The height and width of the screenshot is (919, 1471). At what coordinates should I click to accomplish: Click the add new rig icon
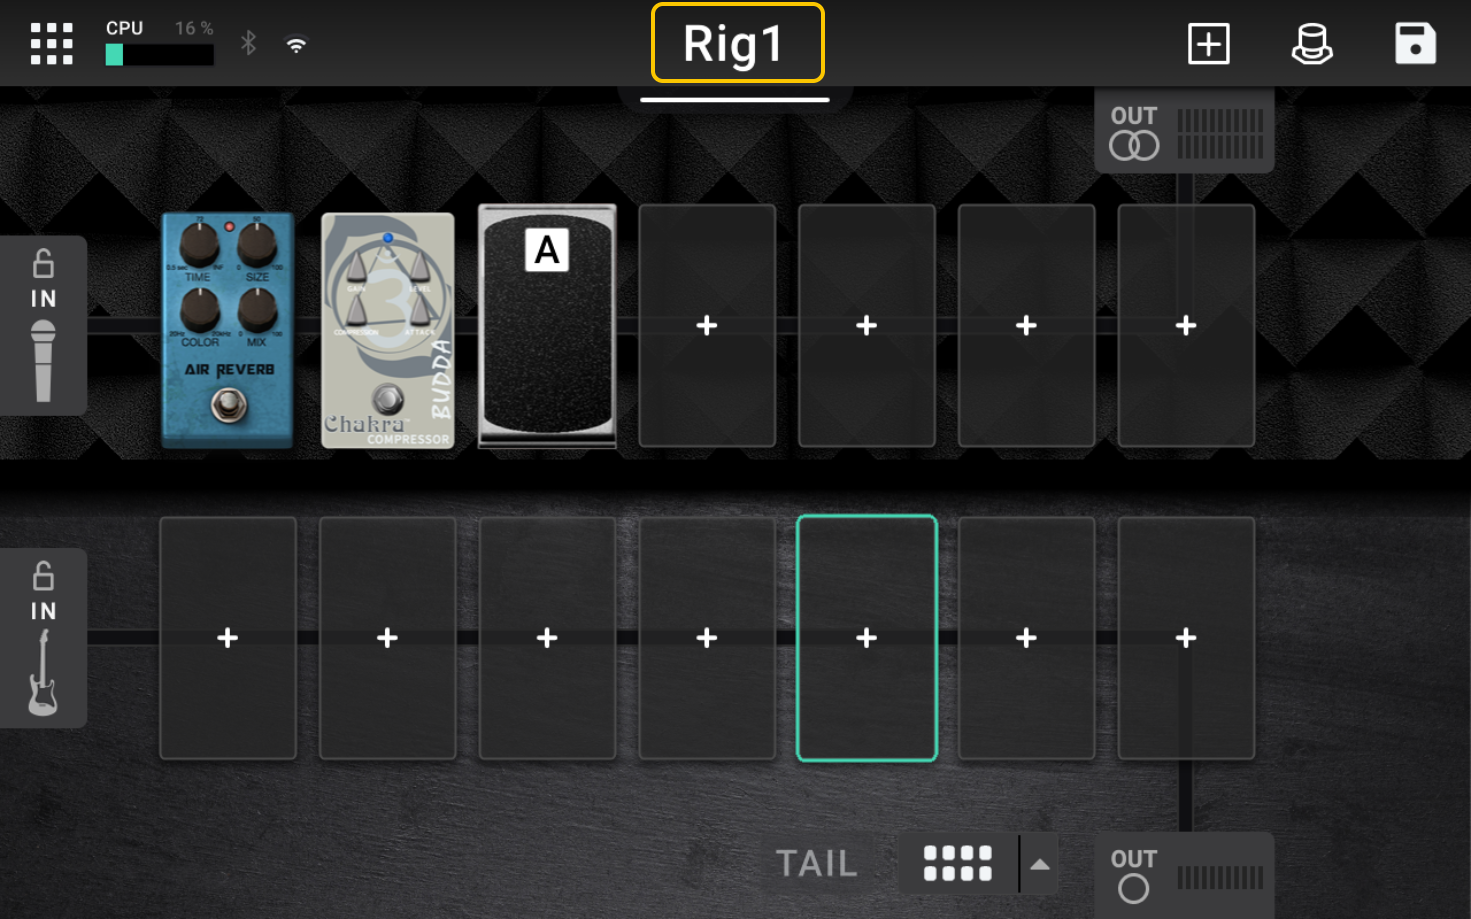tap(1208, 44)
